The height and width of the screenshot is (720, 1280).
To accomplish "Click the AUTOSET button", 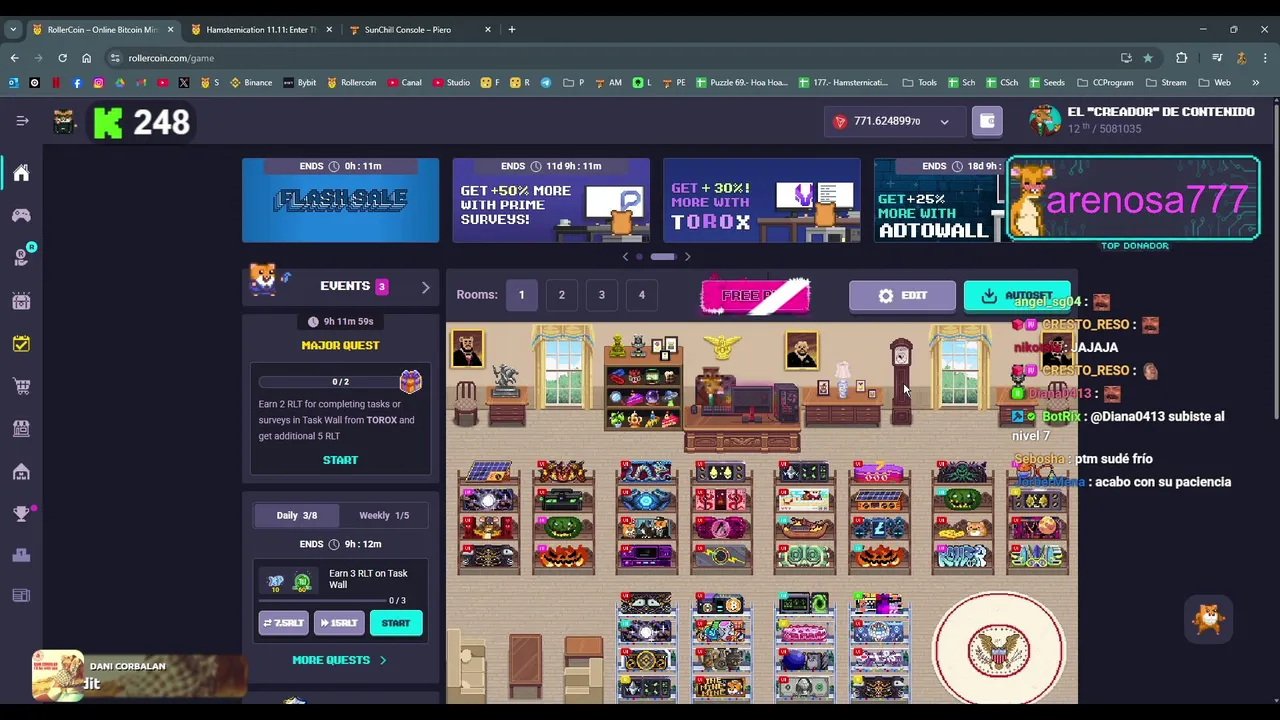I will [1017, 296].
